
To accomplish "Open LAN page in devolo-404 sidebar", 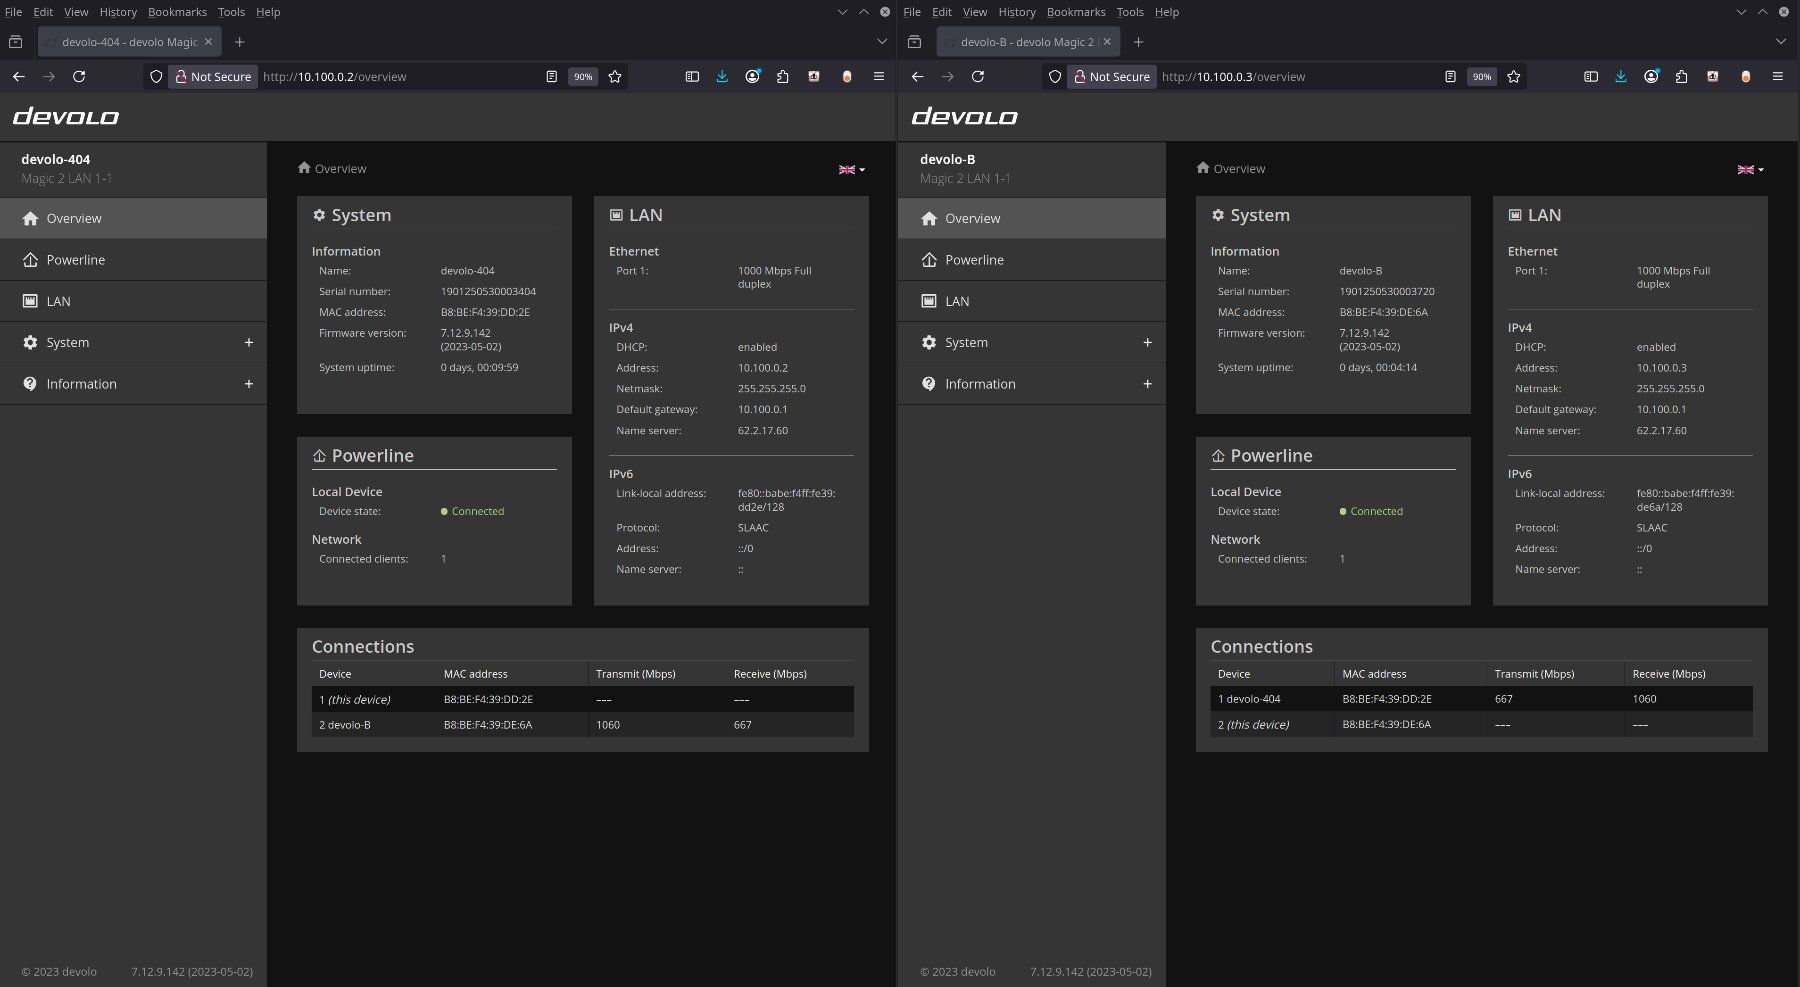I will [133, 301].
